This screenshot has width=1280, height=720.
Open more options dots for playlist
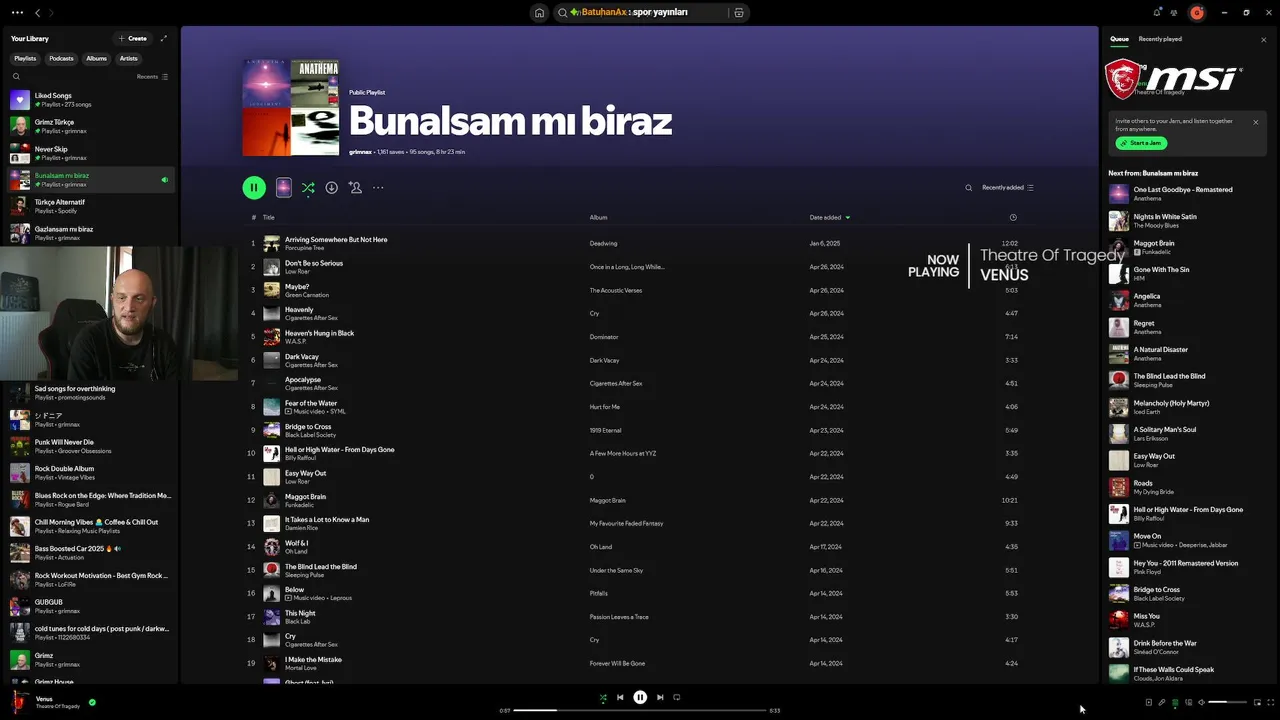point(378,187)
